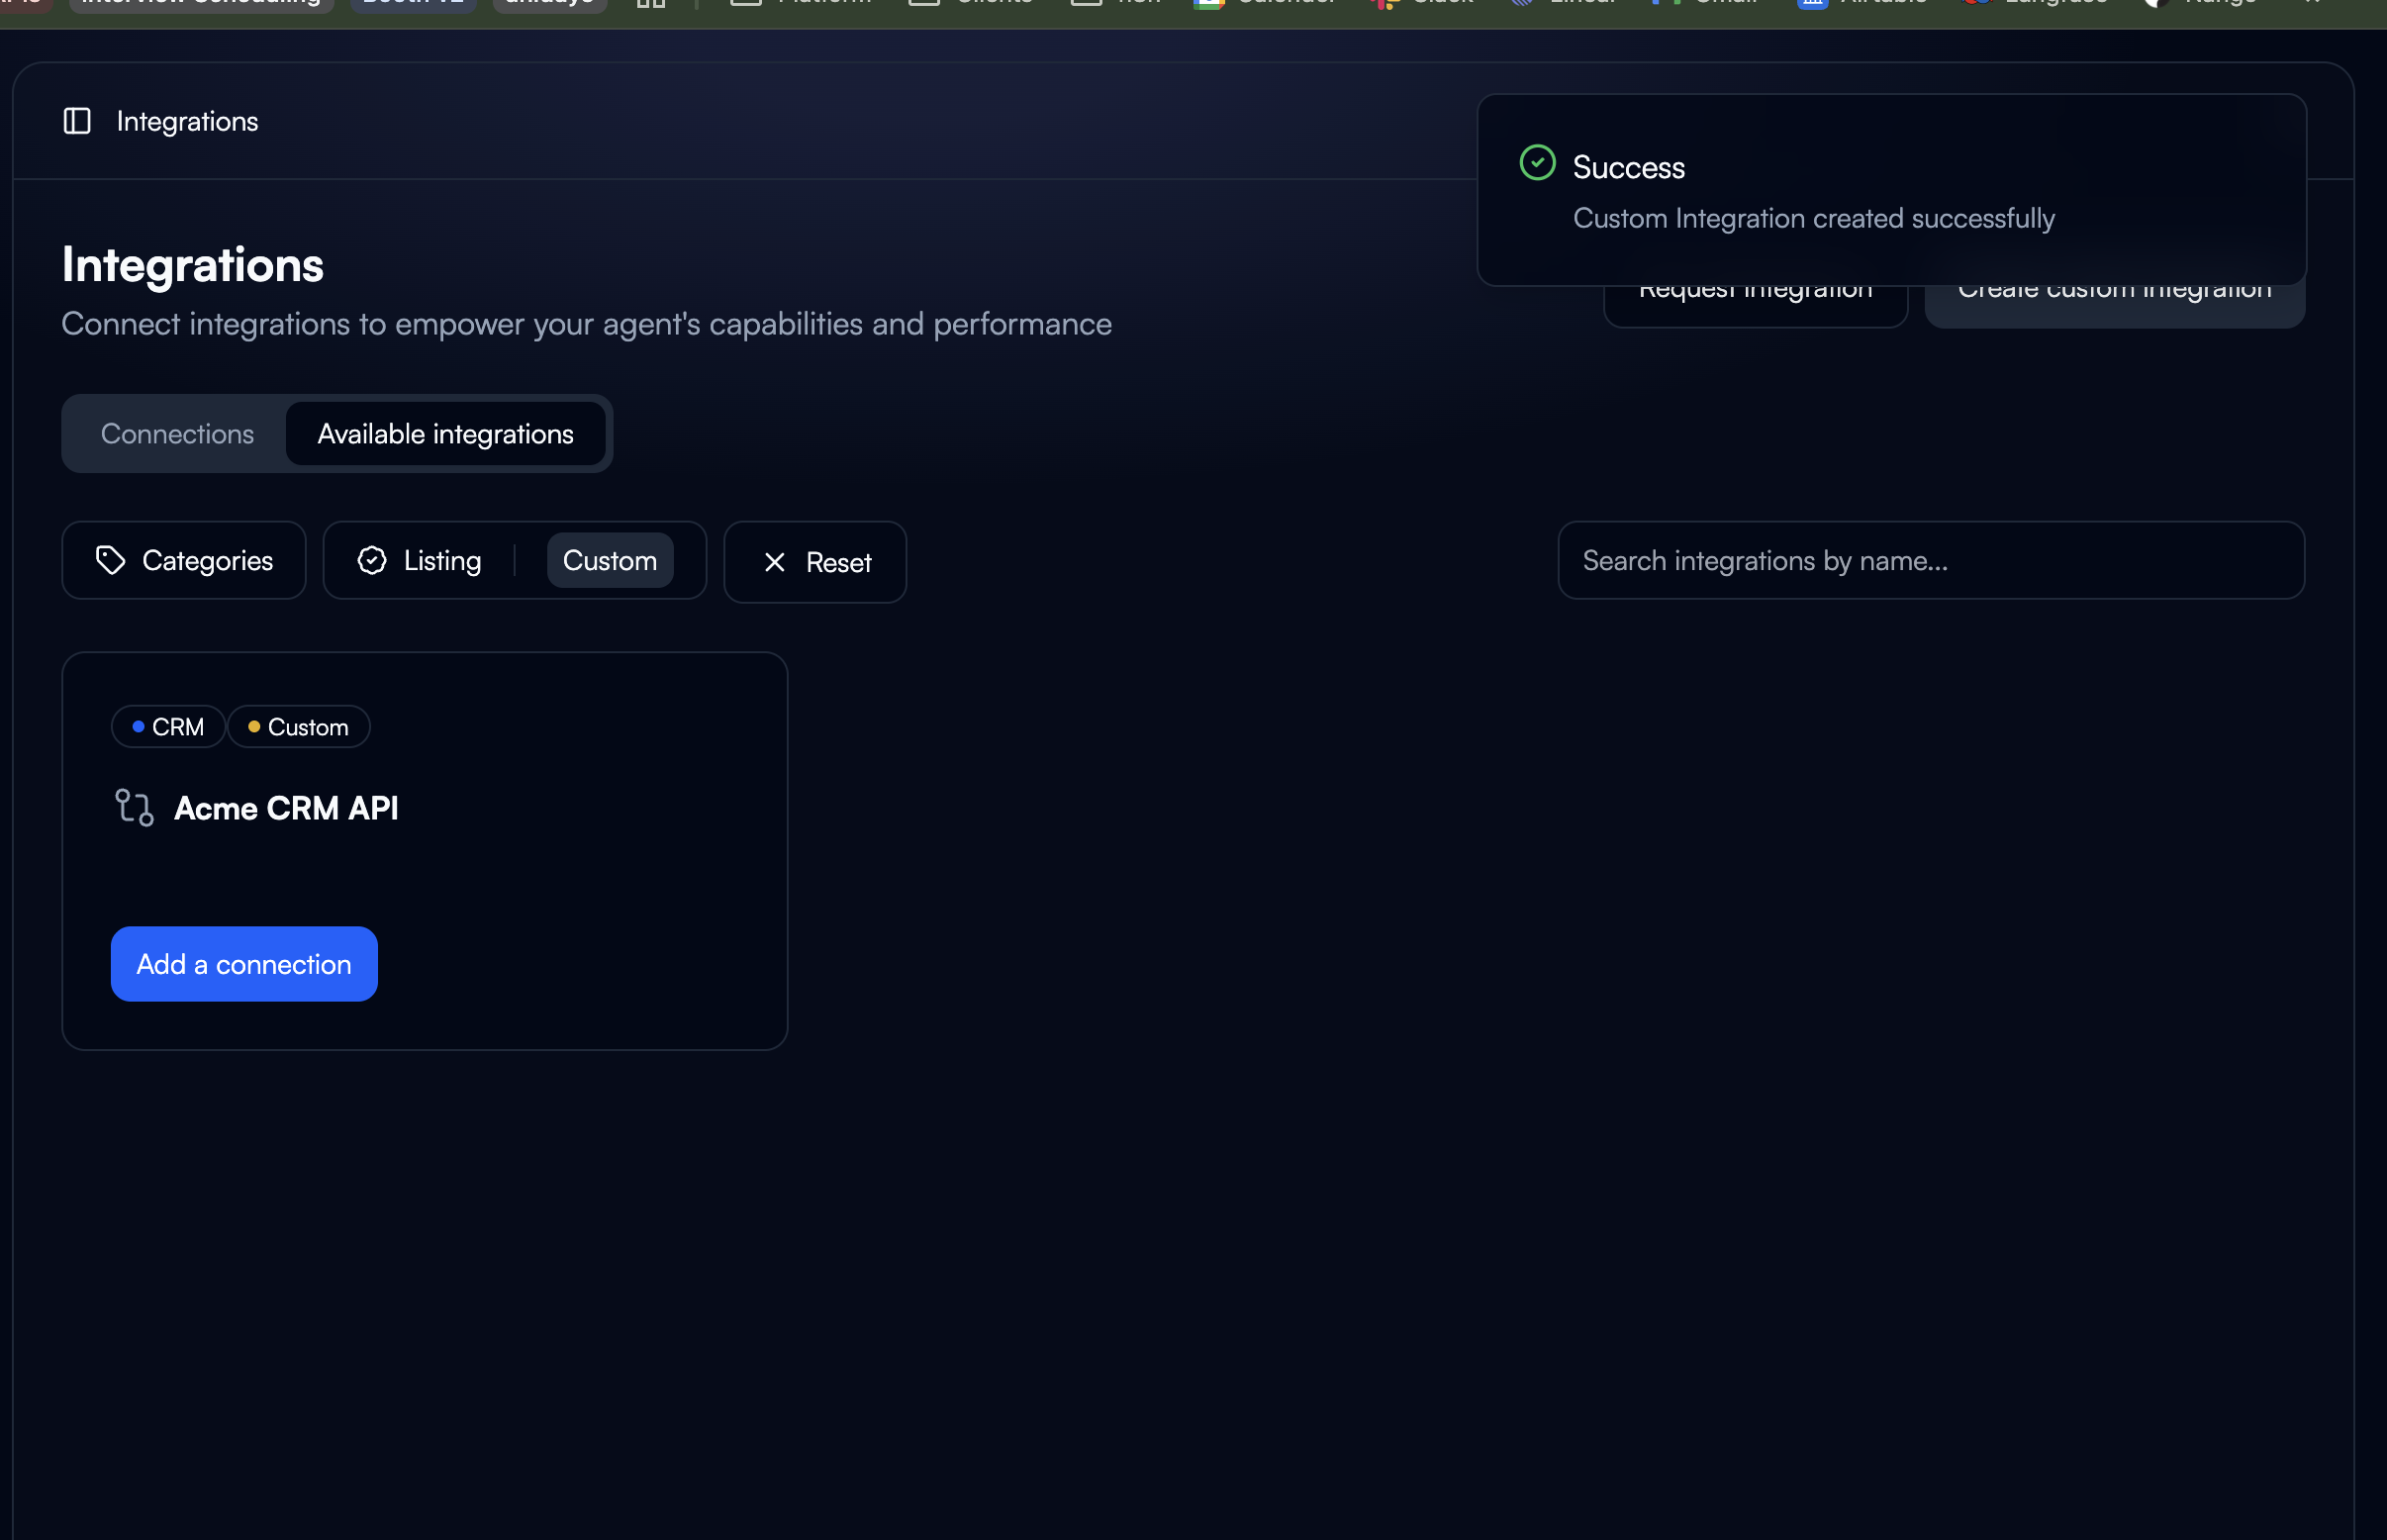
Task: Click the verified badge icon beside Listing
Action: pos(372,560)
